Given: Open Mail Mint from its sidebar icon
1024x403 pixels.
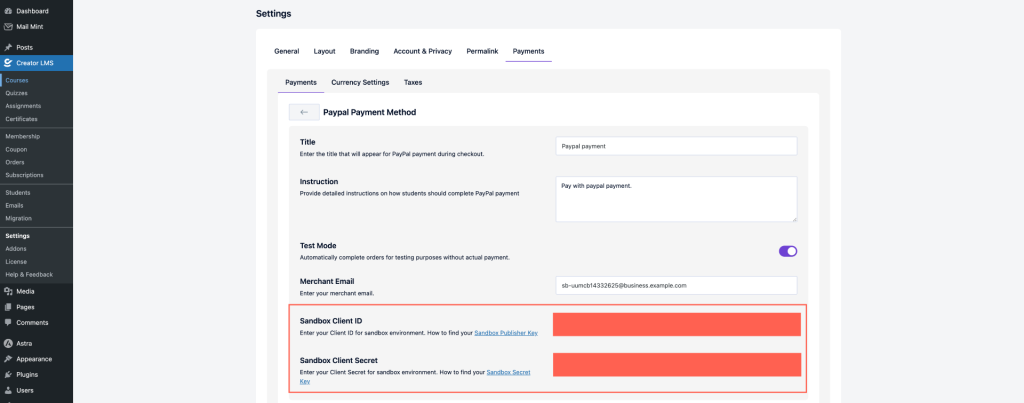Looking at the screenshot, I should [8, 26].
